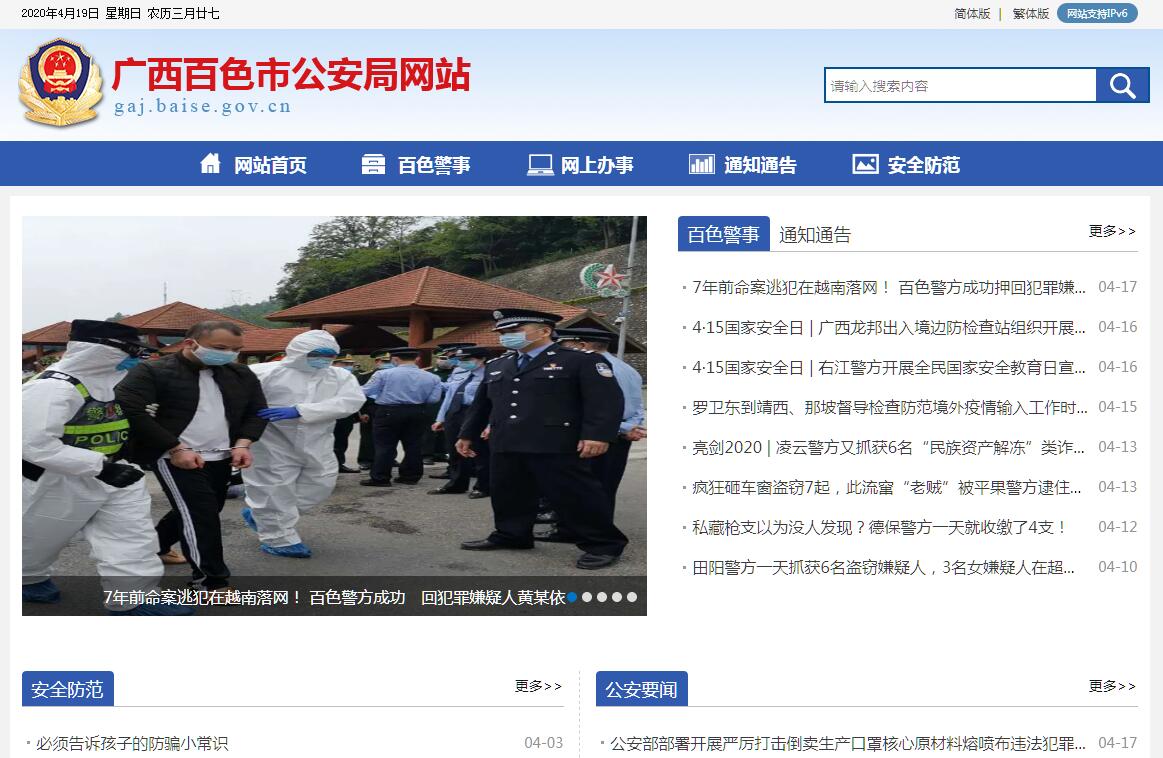Click the search input field
Screen dimensions: 1163x758
point(961,85)
